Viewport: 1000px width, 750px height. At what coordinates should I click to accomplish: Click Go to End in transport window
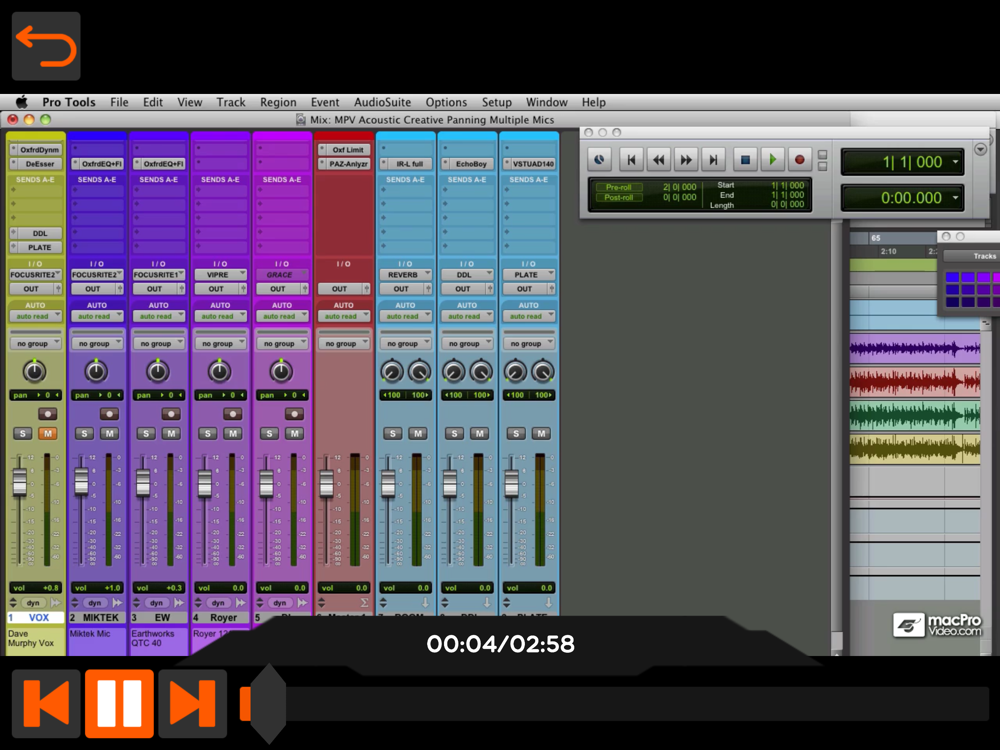coord(714,159)
